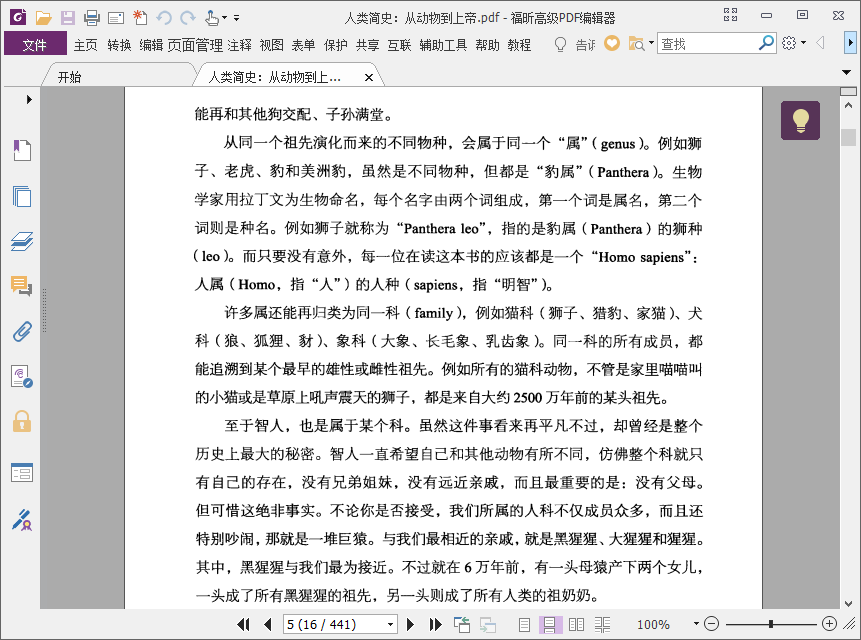Close the 人类简史 document tab

[x=369, y=77]
